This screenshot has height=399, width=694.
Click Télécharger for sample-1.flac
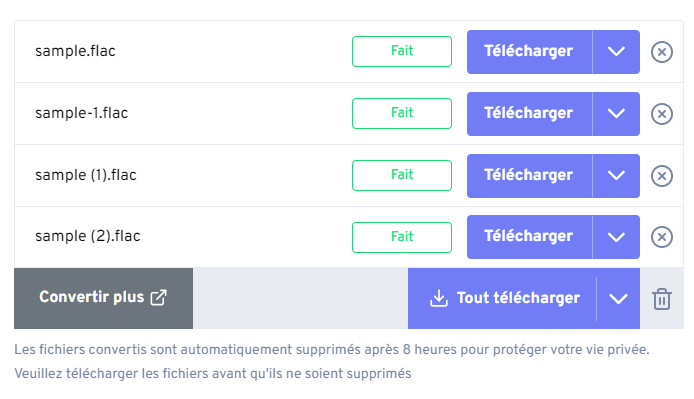coord(529,114)
